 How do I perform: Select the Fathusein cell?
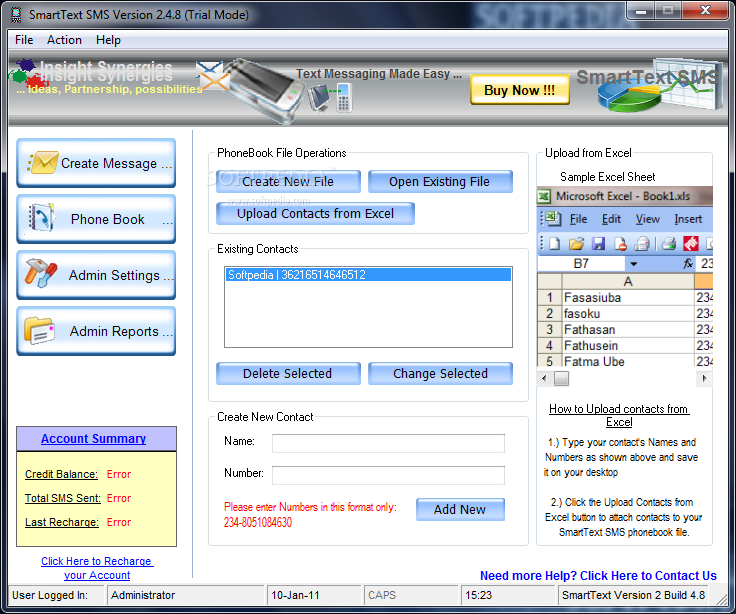coord(628,345)
